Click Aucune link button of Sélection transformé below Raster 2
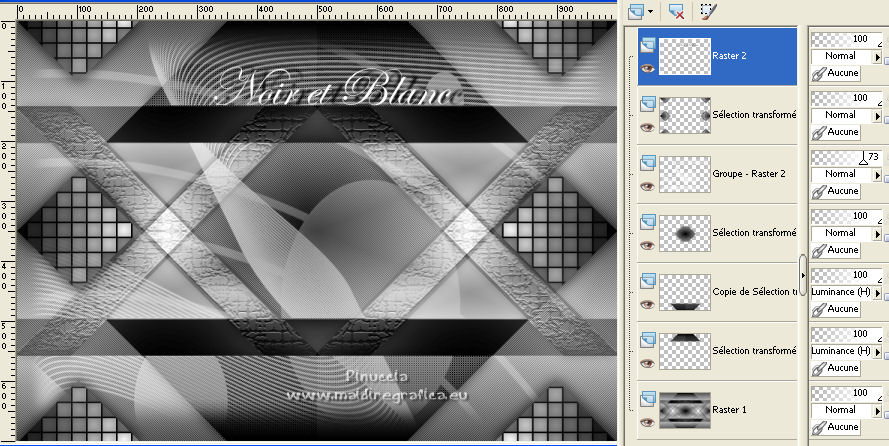The width and height of the screenshot is (889, 446). click(x=835, y=132)
